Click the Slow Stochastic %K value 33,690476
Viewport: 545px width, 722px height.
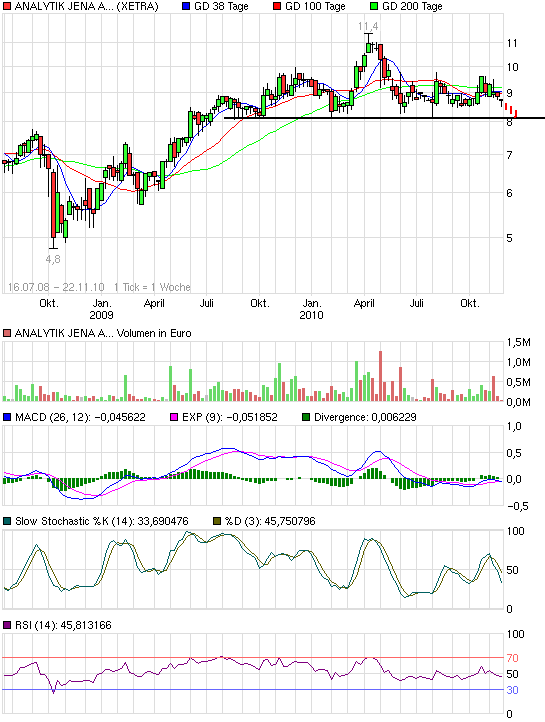point(163,521)
